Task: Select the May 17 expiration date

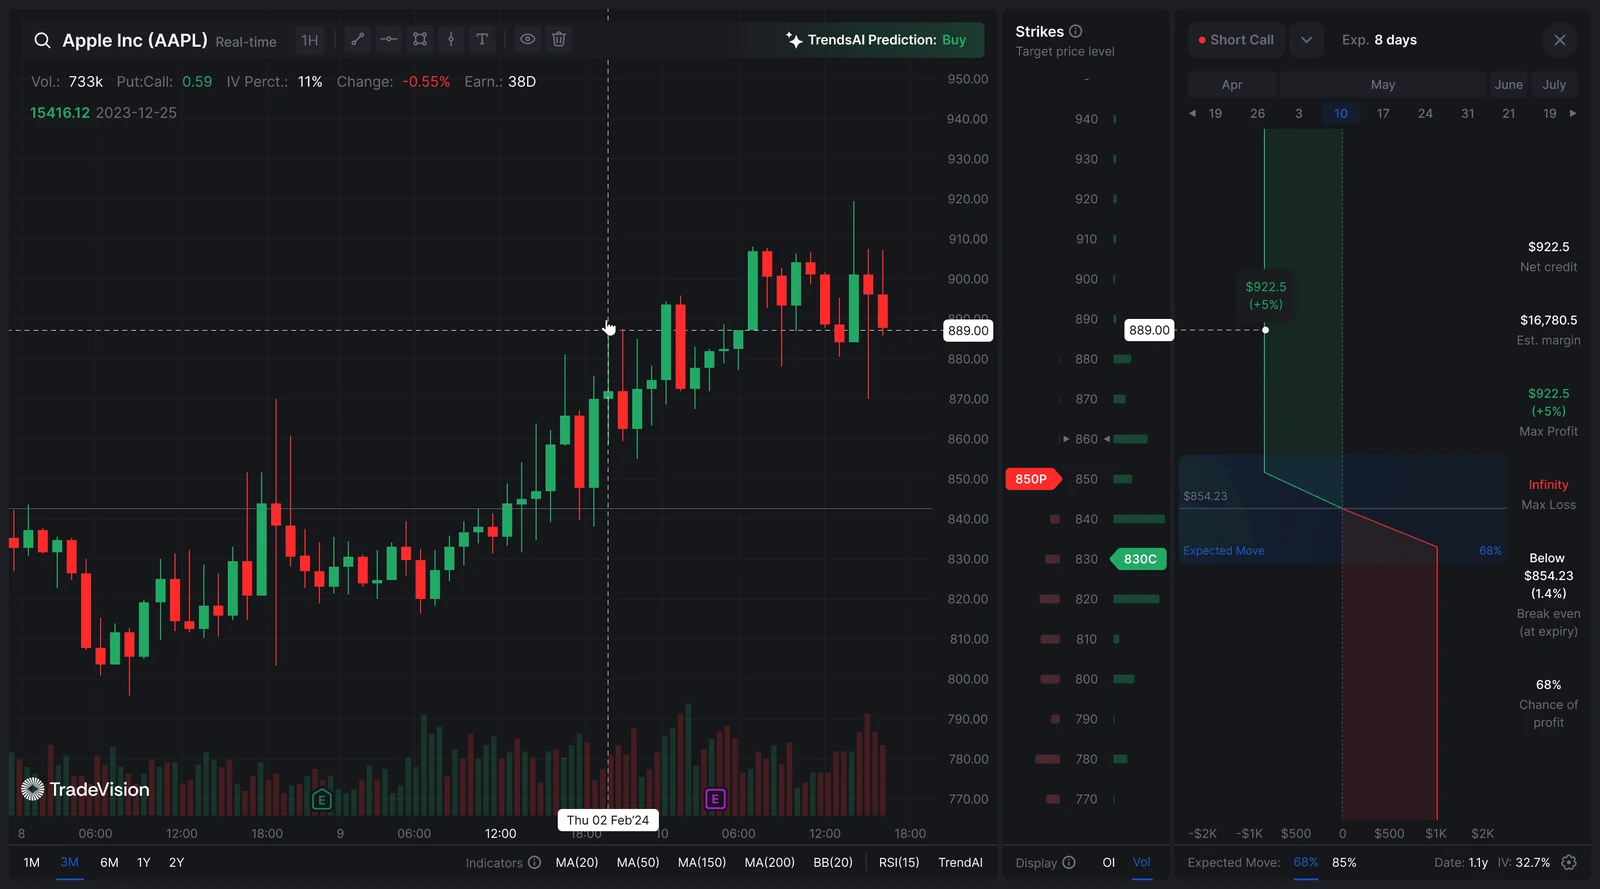Action: (1383, 113)
